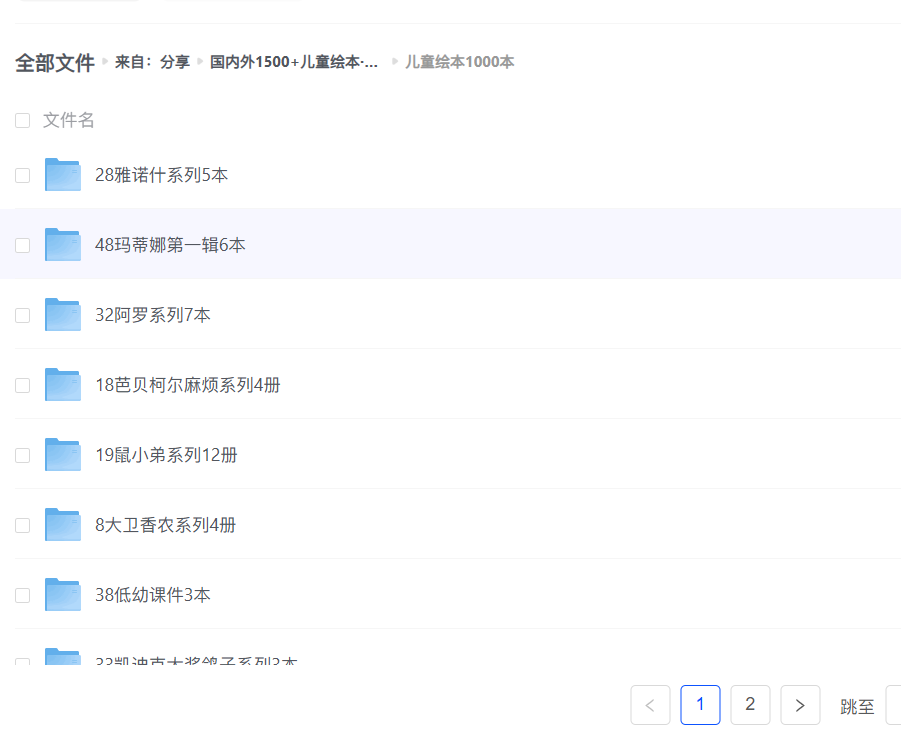Select page 1 in pagination
This screenshot has width=901, height=729.
tap(700, 705)
